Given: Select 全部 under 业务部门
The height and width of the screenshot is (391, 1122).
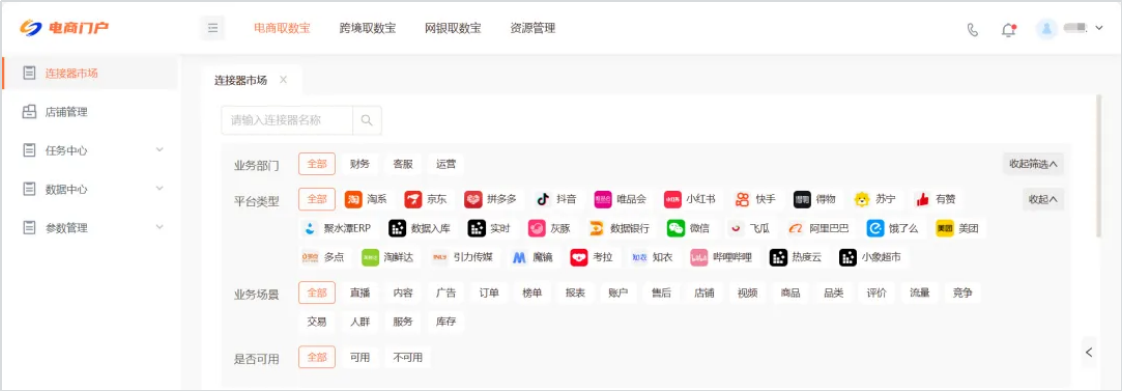Looking at the screenshot, I should click(x=317, y=164).
